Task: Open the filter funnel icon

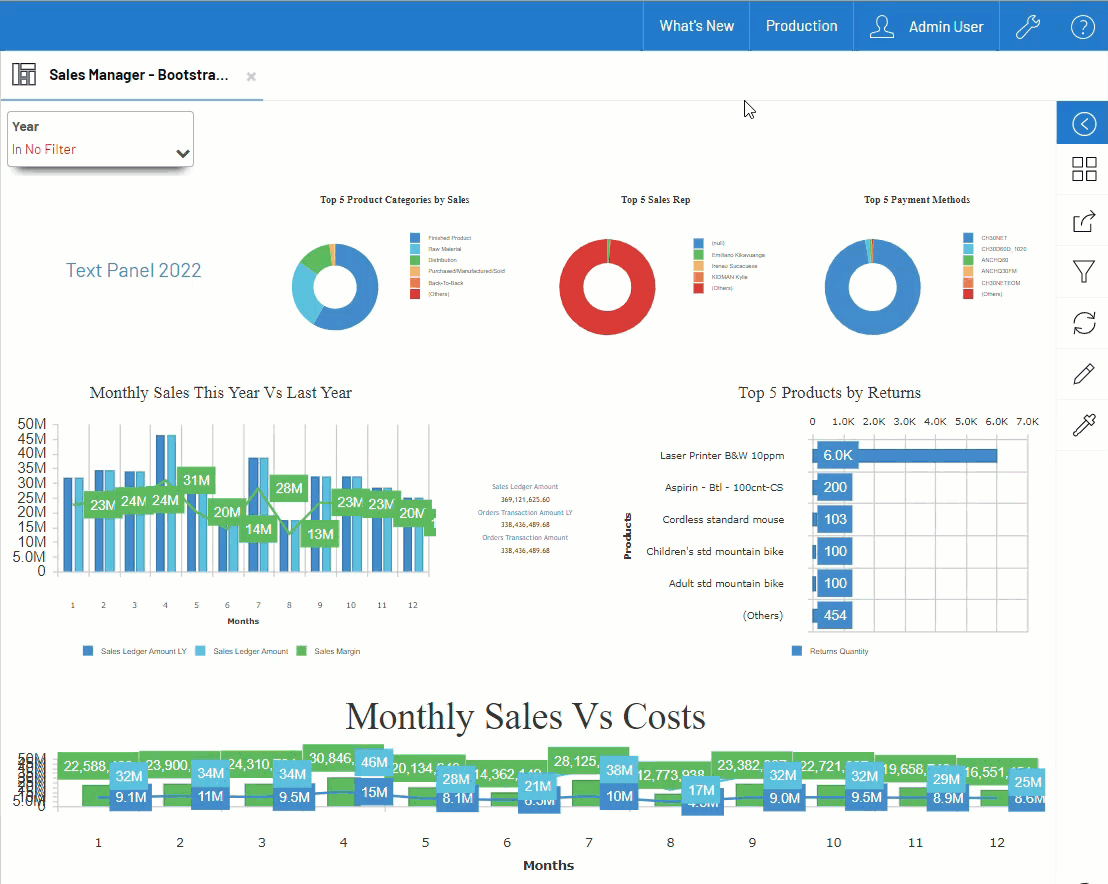Action: [x=1083, y=272]
